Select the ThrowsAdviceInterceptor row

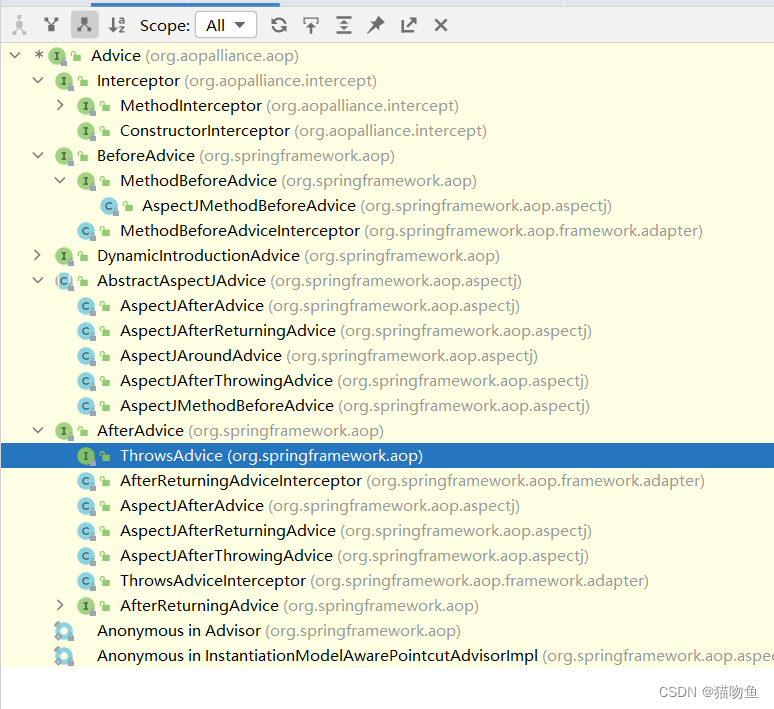(387, 581)
